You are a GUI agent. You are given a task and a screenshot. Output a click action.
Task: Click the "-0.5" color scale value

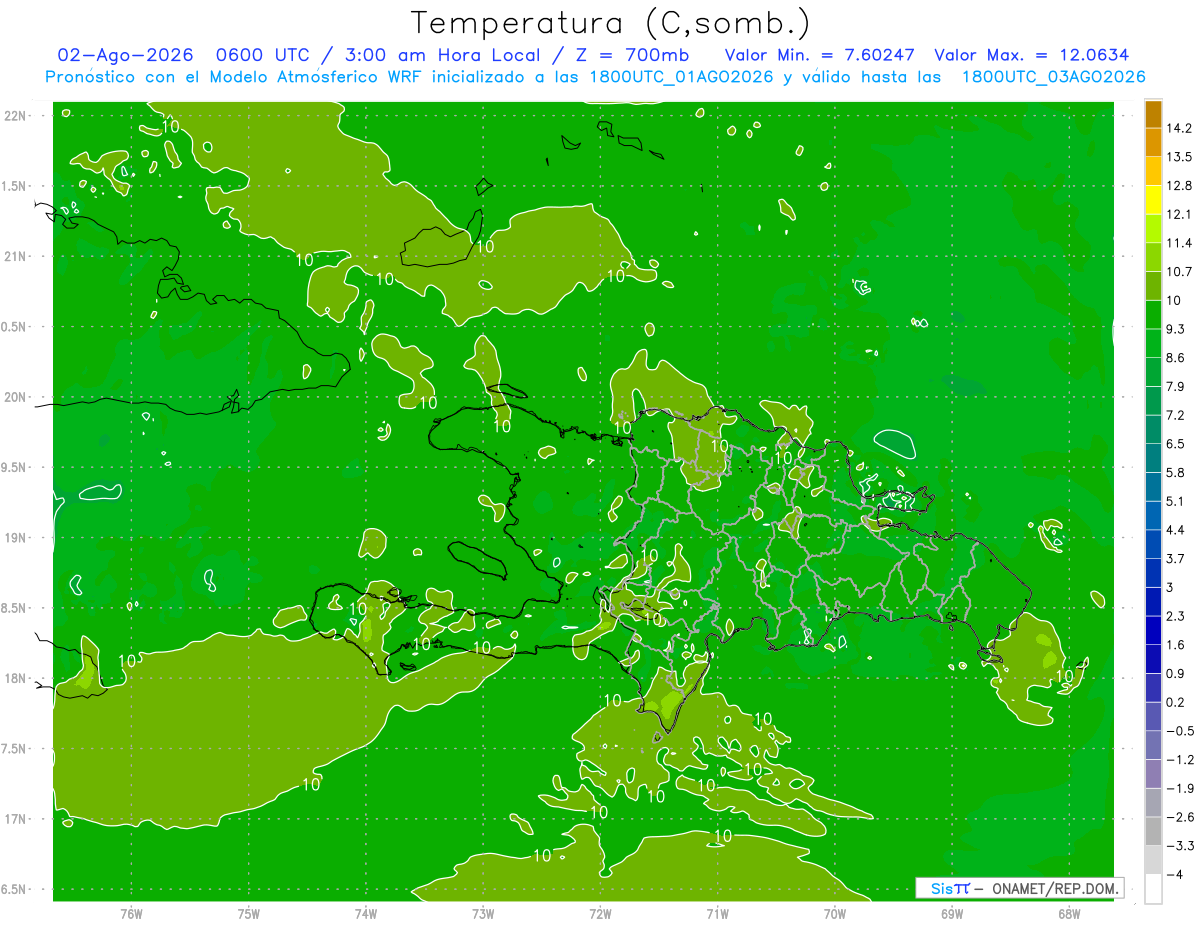pyautogui.click(x=1179, y=732)
